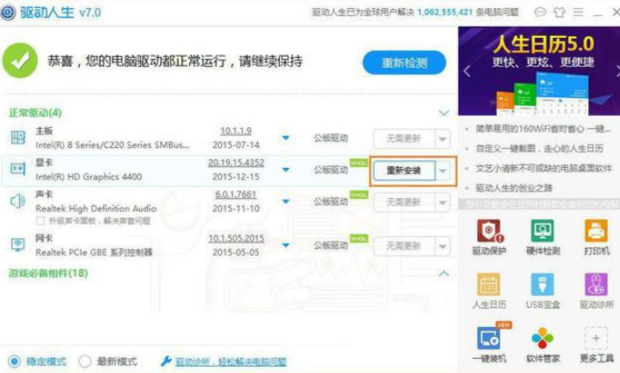Open 驱动保护 driver protection tool
The height and width of the screenshot is (373, 620).
pos(490,237)
